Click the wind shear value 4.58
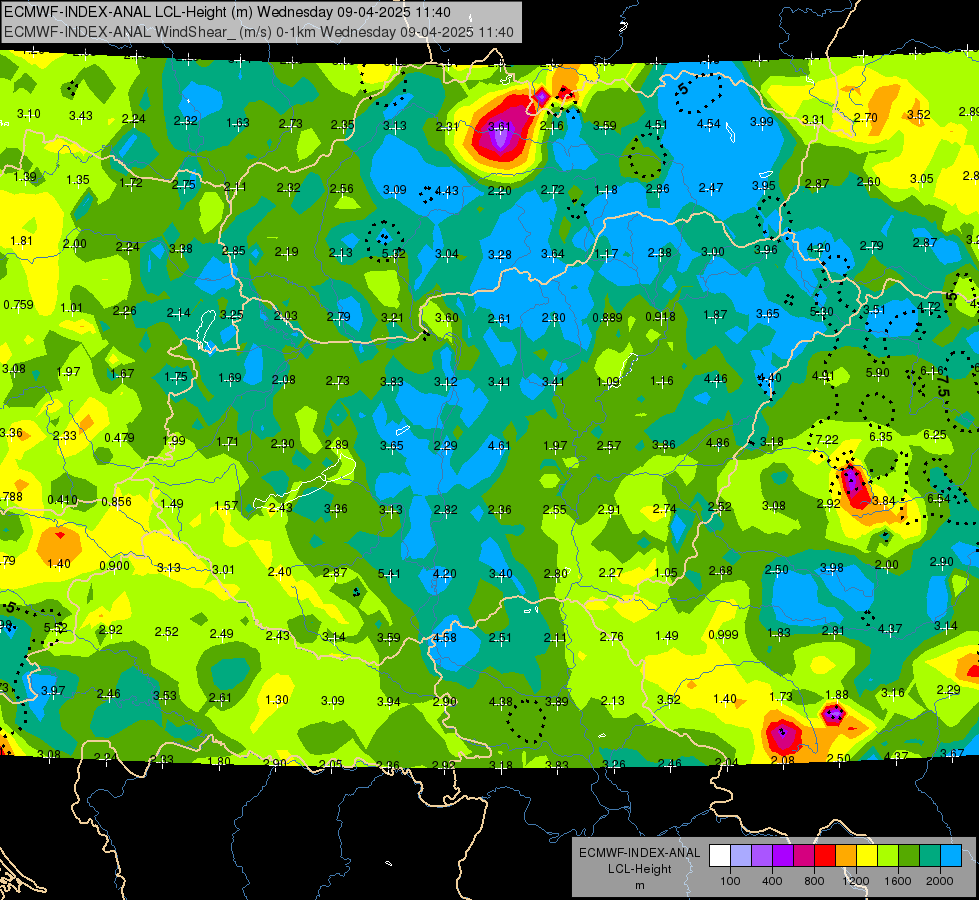This screenshot has width=979, height=900. [x=445, y=638]
